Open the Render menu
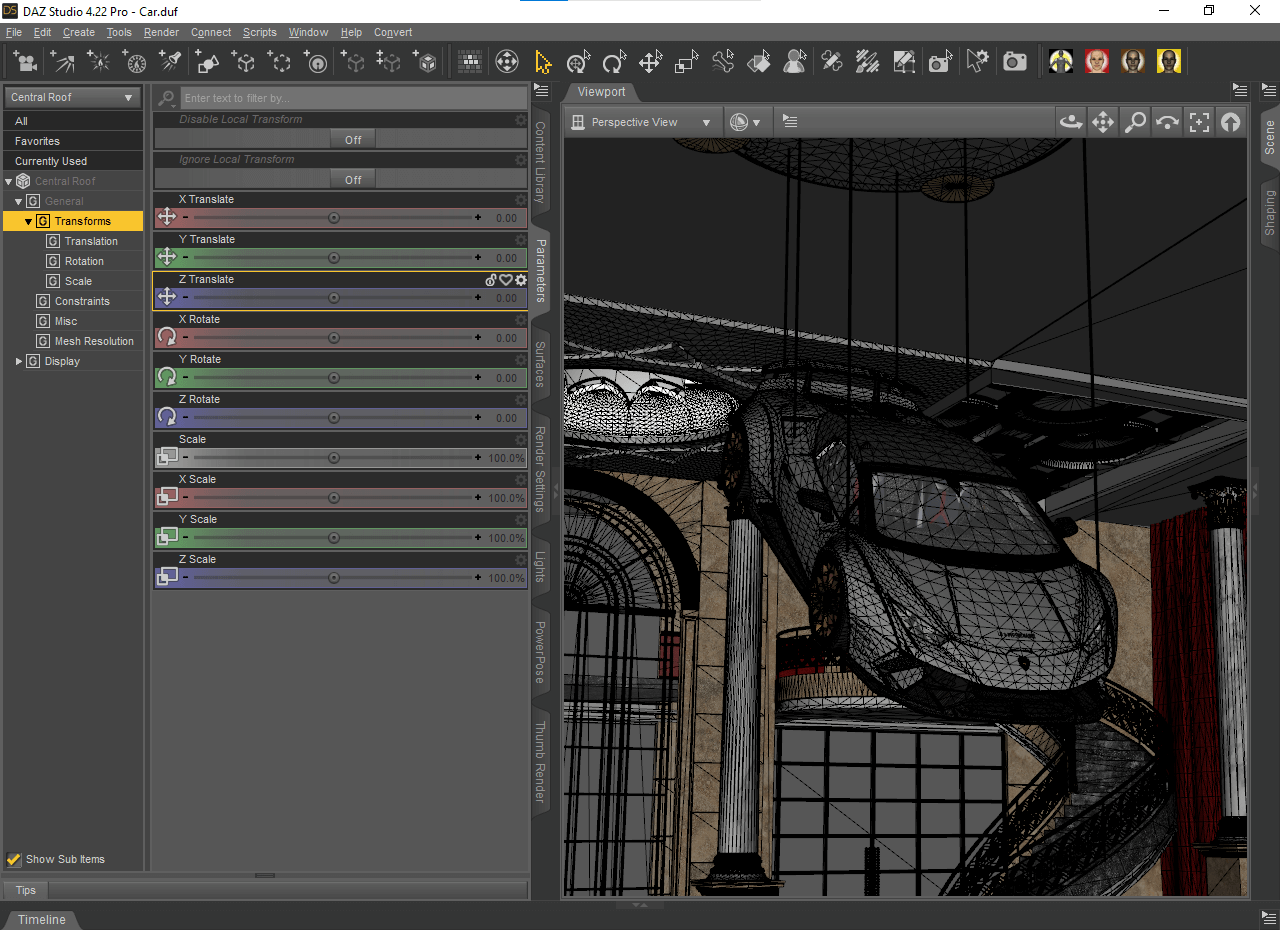This screenshot has height=930, width=1280. pos(162,32)
